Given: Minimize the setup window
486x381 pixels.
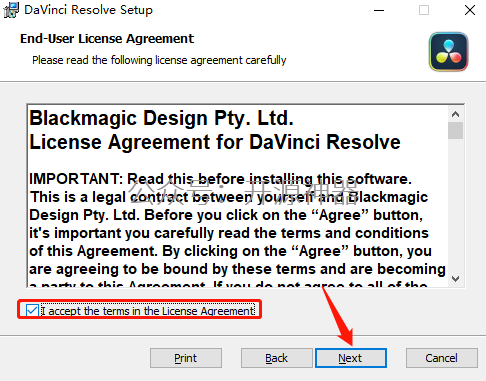Looking at the screenshot, I should click(379, 10).
